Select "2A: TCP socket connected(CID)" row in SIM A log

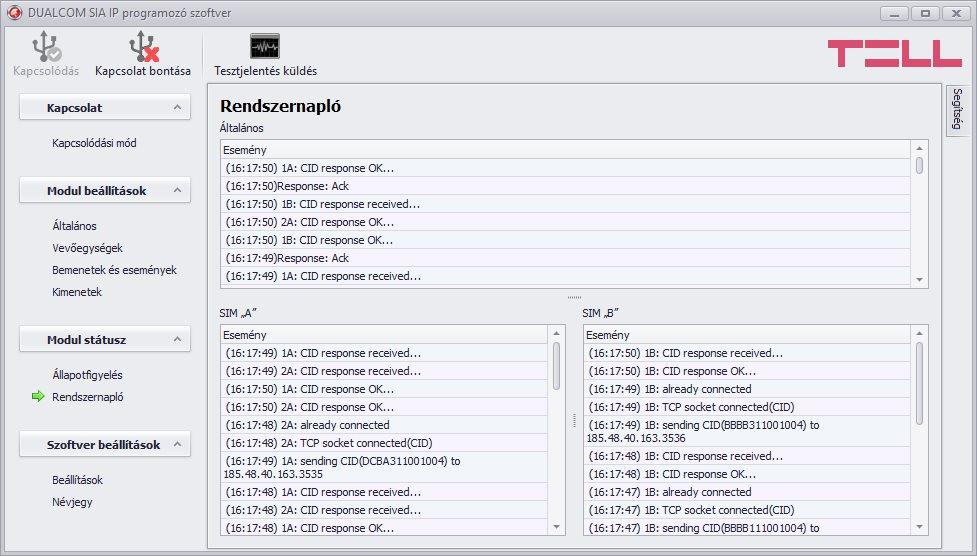click(384, 443)
